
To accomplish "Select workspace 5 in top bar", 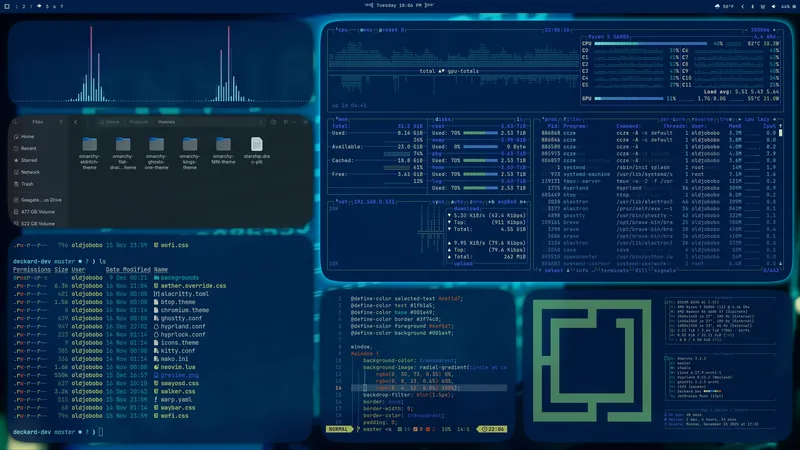I will click(x=47, y=7).
